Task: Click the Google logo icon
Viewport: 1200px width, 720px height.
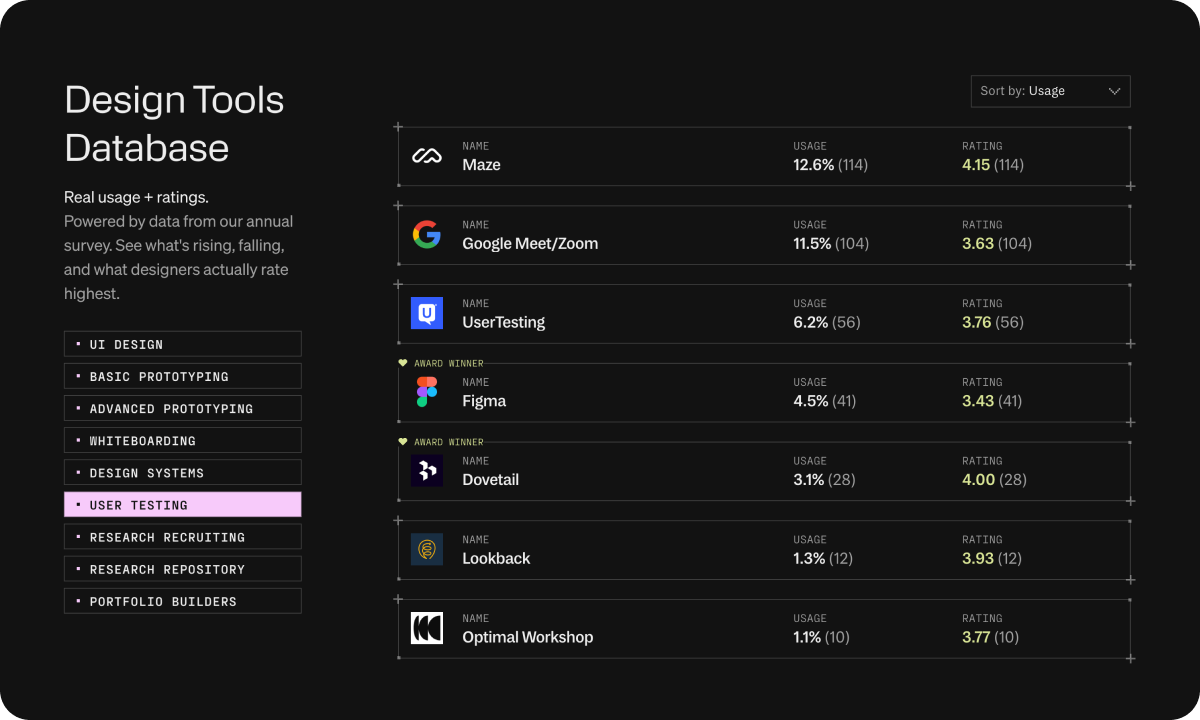Action: 427,235
